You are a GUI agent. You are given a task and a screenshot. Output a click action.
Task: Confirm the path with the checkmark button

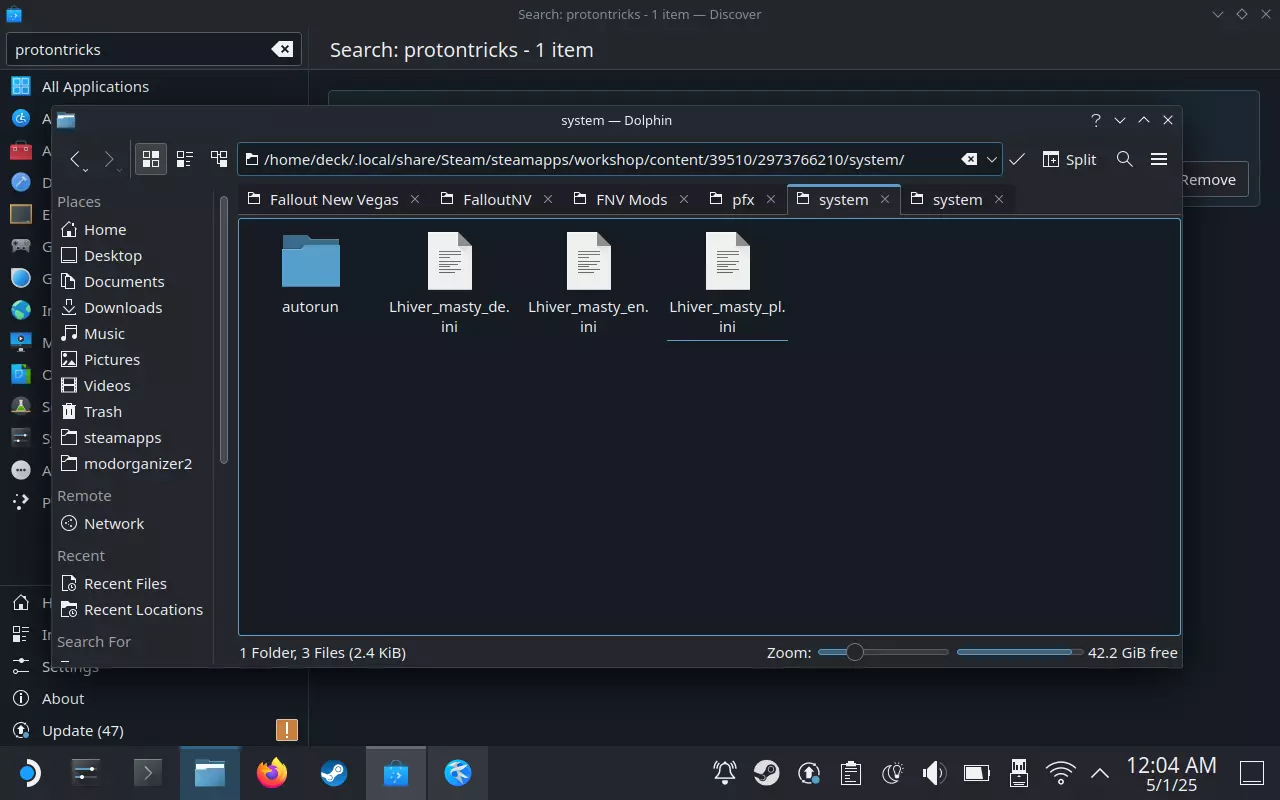point(1017,159)
